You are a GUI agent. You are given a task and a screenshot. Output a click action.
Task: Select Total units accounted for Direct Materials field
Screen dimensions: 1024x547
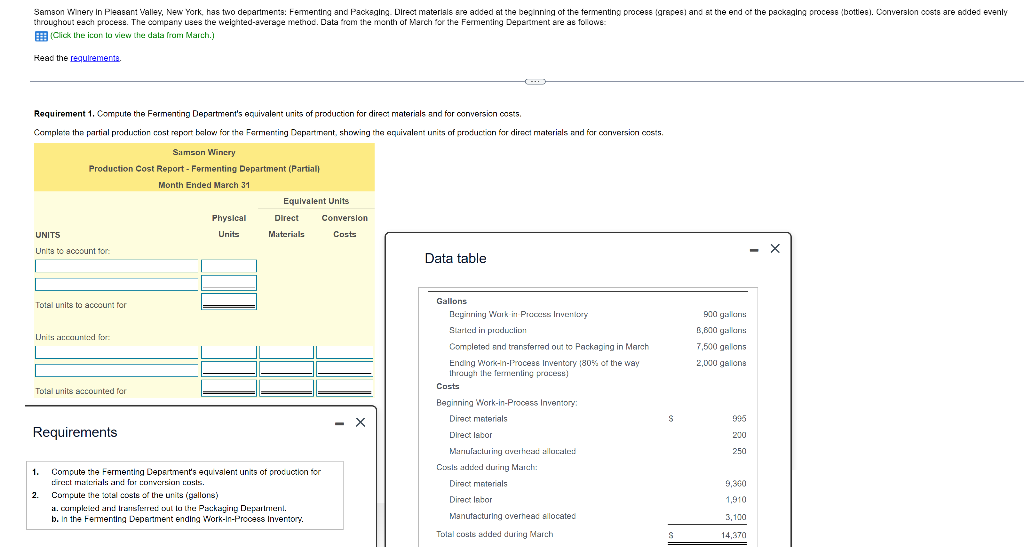(x=287, y=388)
